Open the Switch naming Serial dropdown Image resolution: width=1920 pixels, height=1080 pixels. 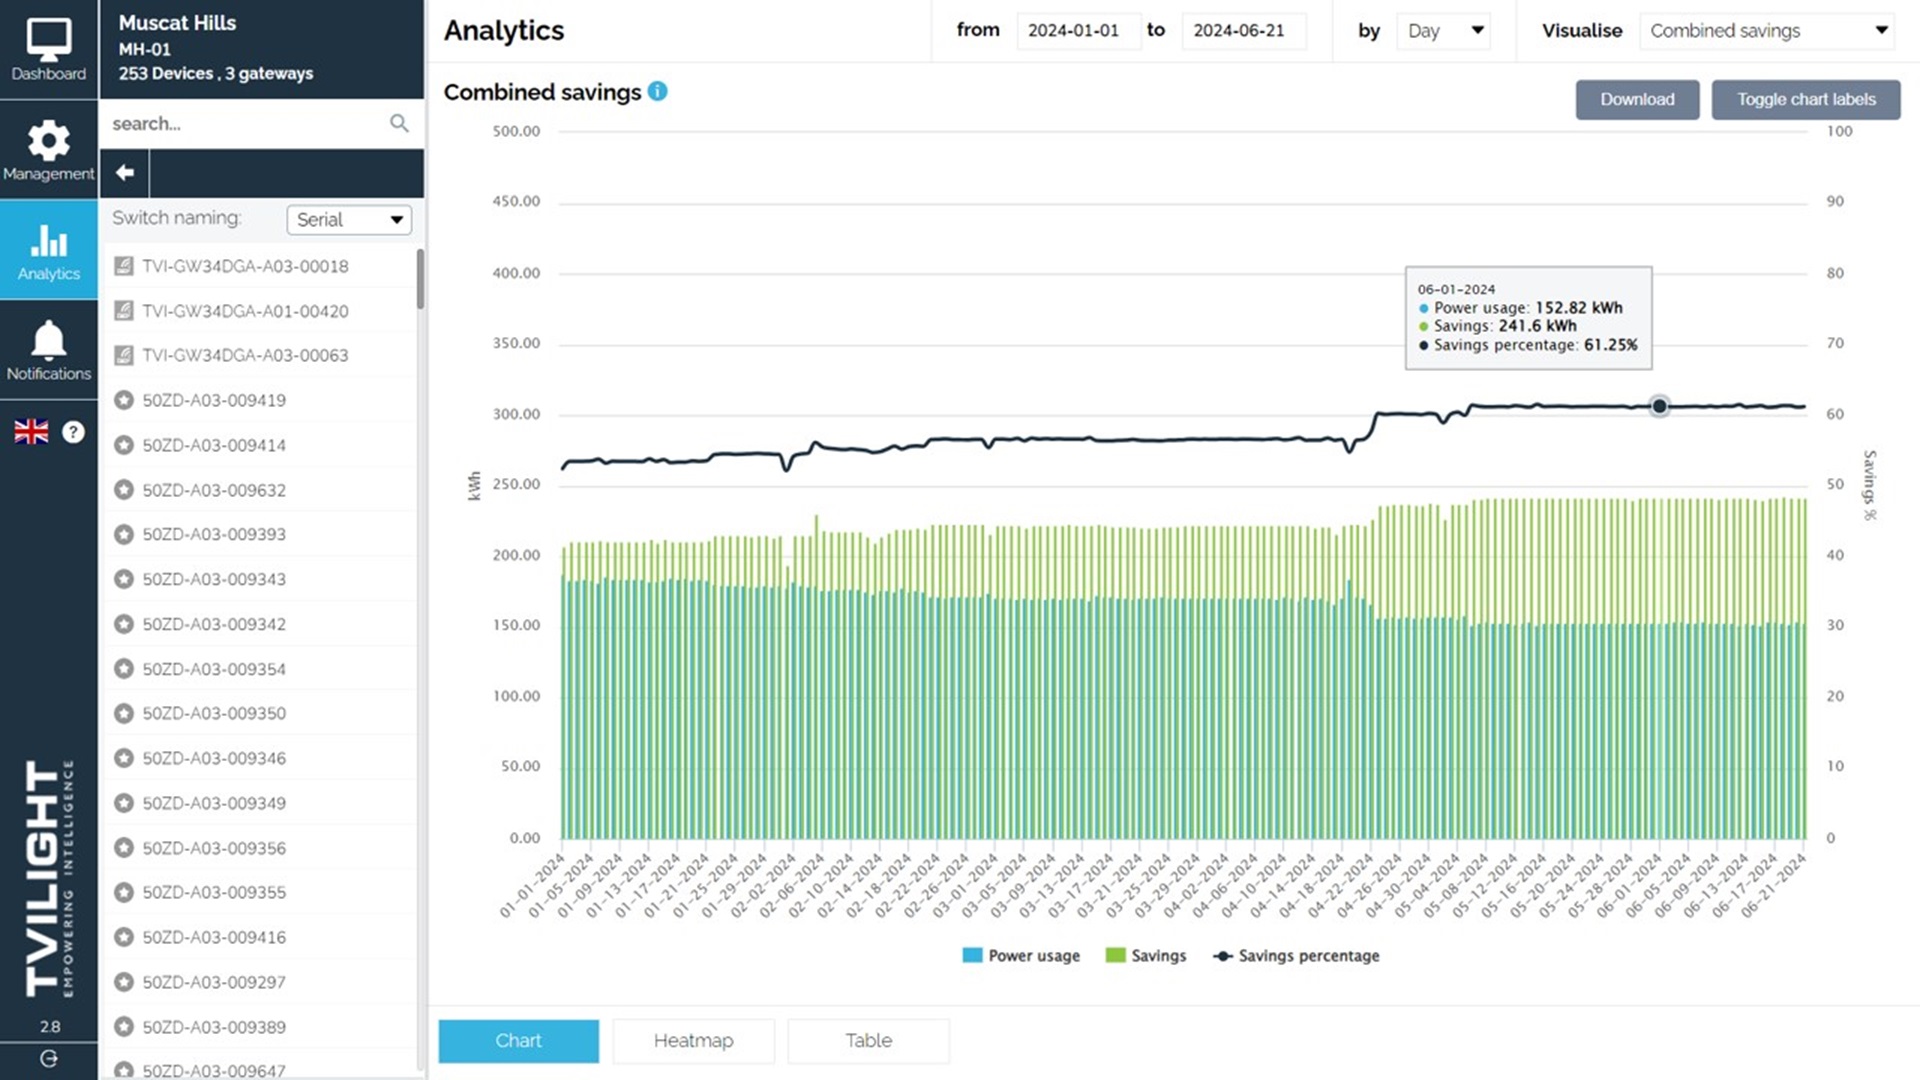pos(348,219)
